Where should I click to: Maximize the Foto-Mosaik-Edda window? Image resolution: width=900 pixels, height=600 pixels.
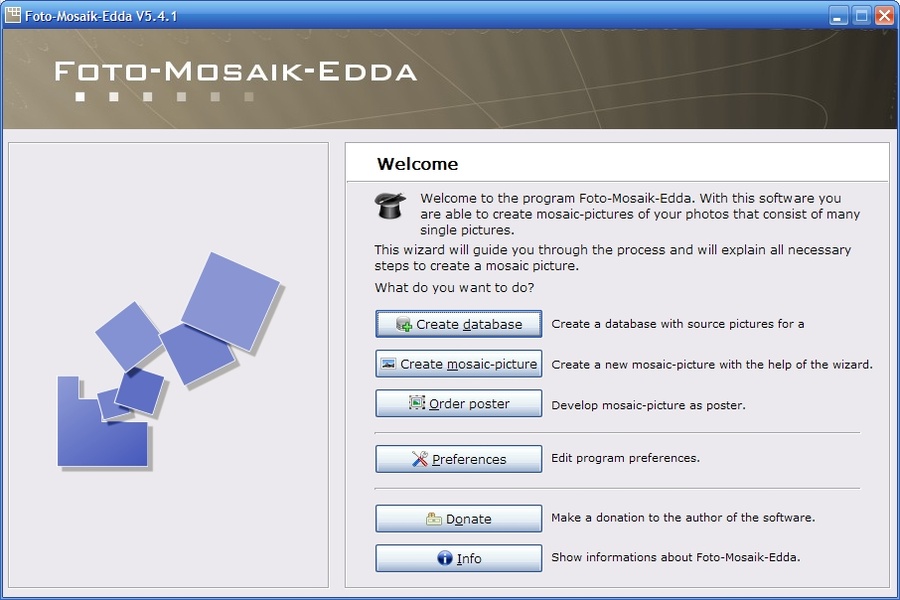pos(862,16)
